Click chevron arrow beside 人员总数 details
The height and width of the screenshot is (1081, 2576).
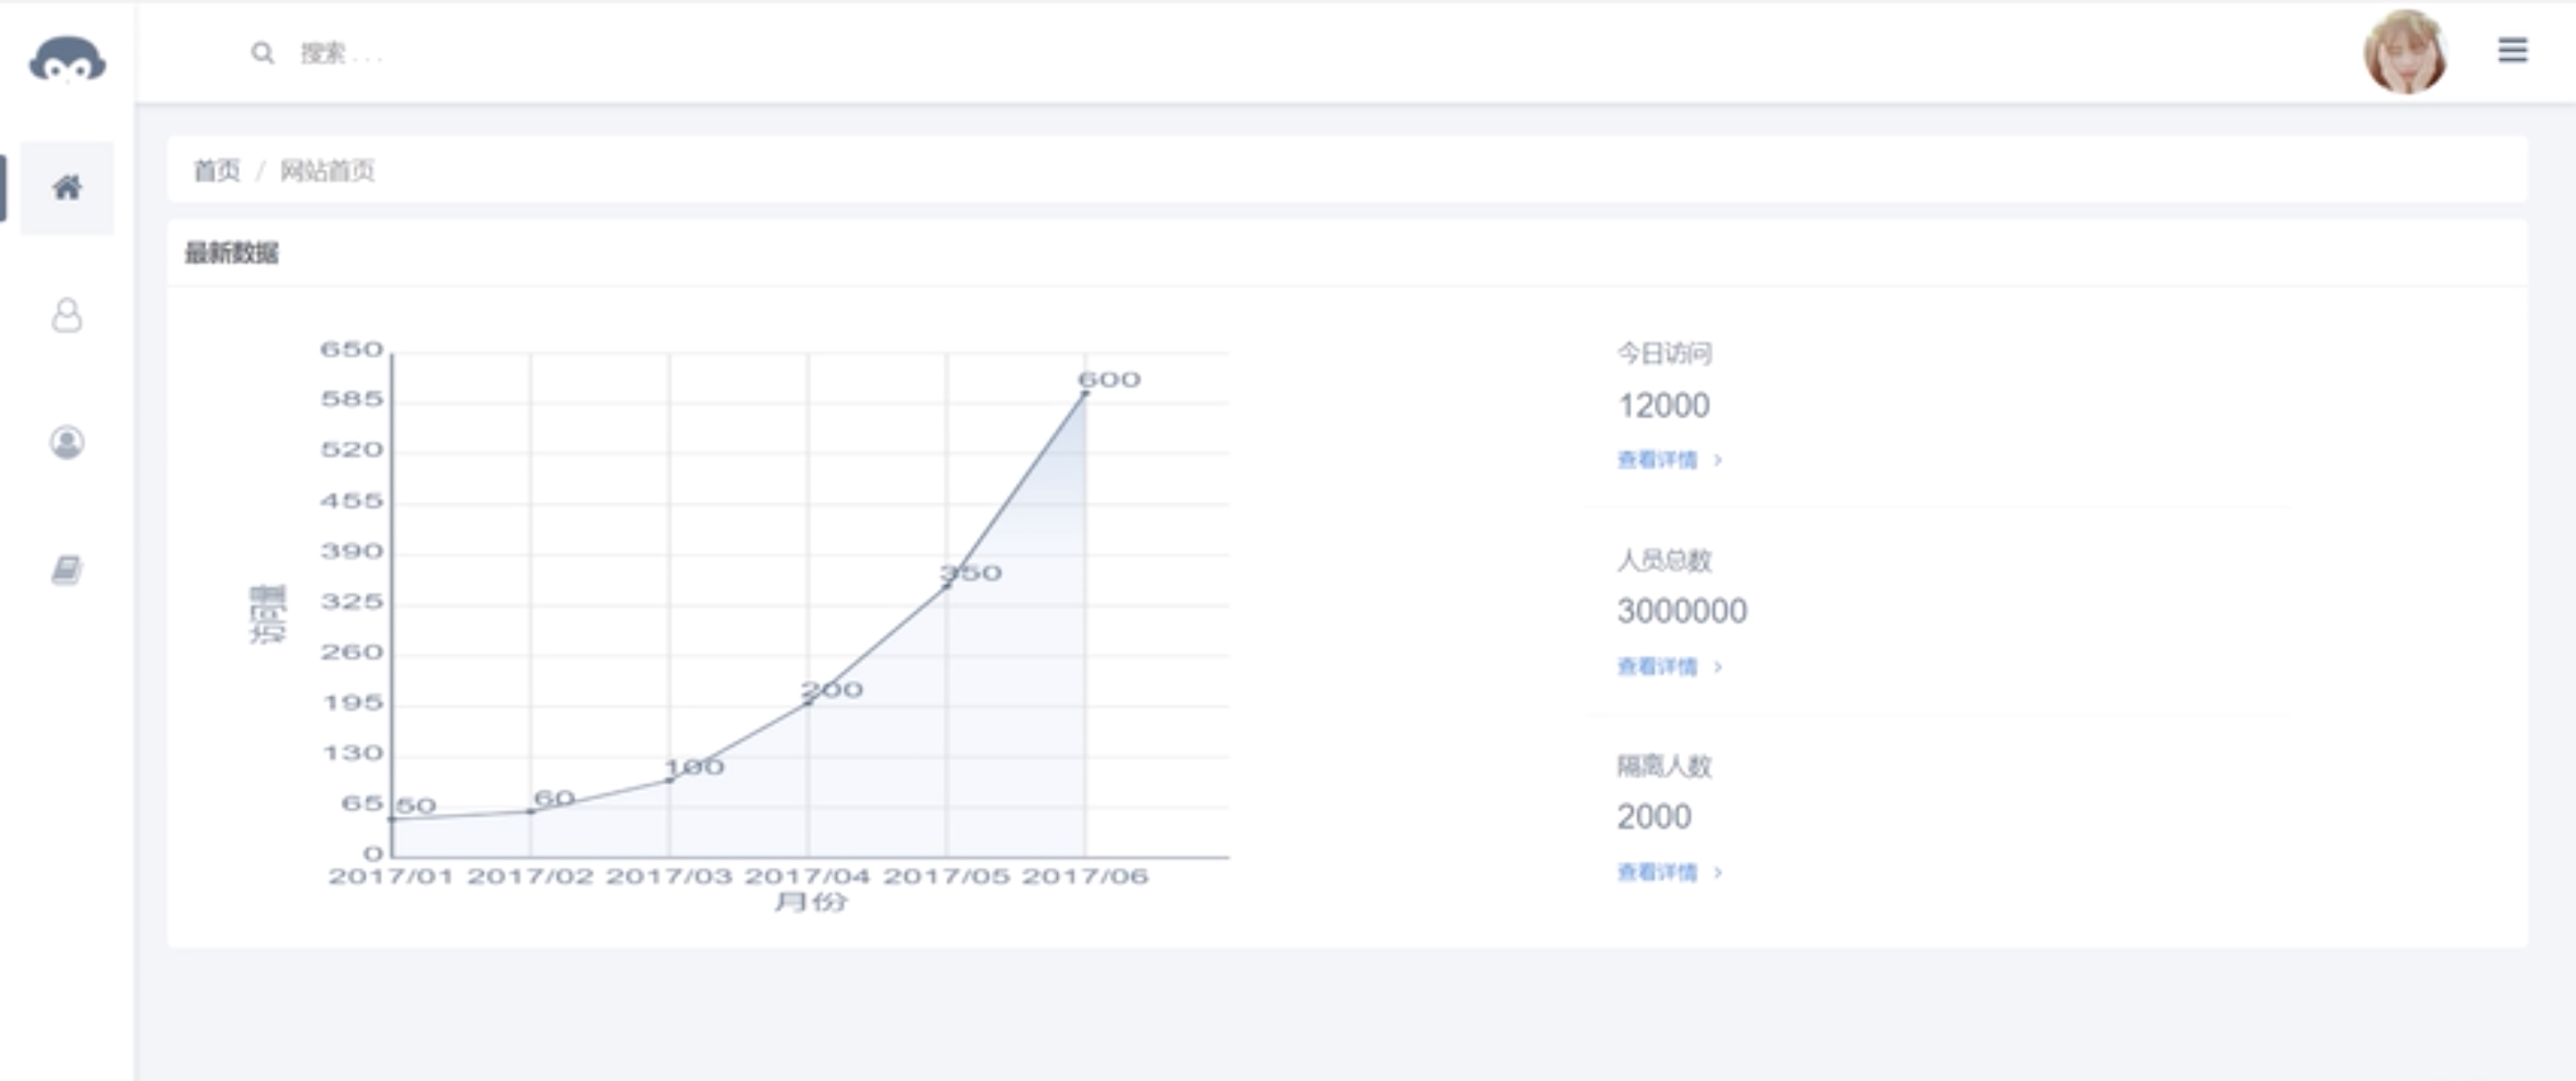pyautogui.click(x=1718, y=667)
